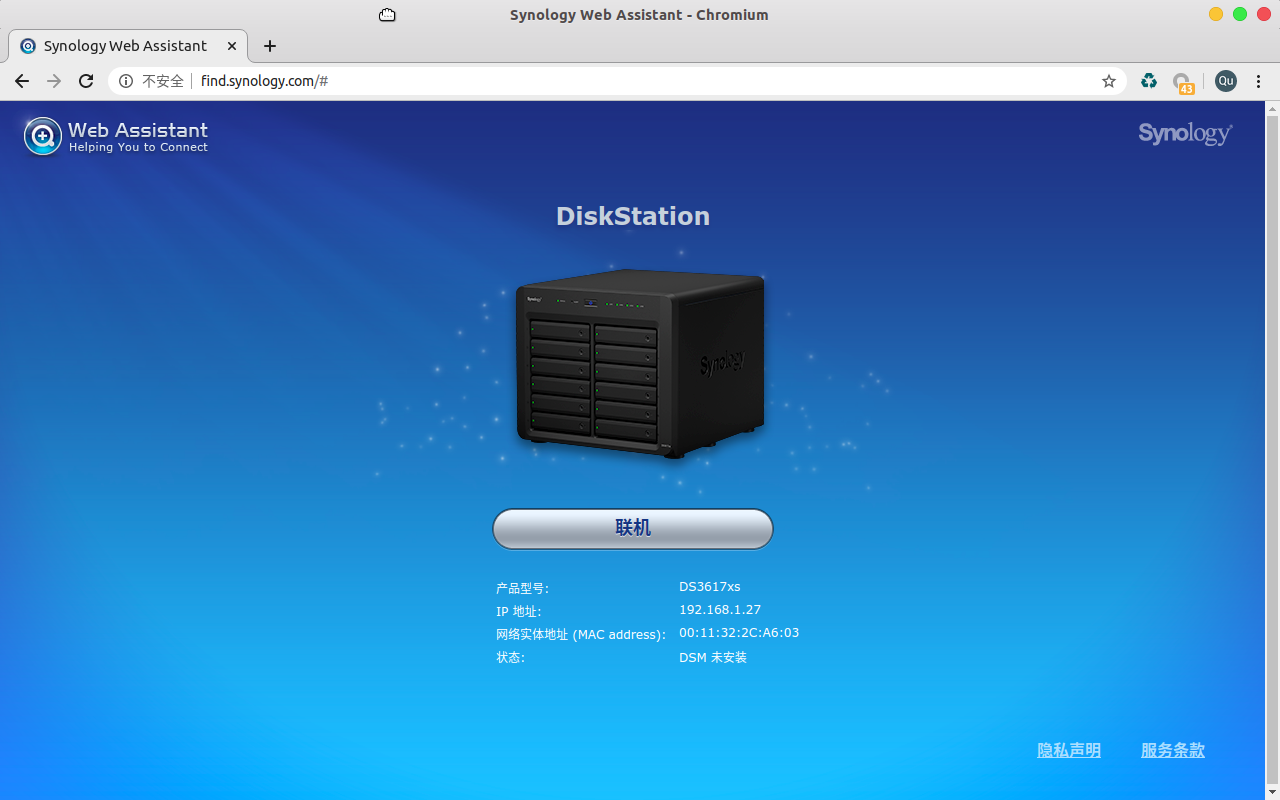Open the Chromium three-dot menu
This screenshot has height=800, width=1280.
click(x=1258, y=81)
